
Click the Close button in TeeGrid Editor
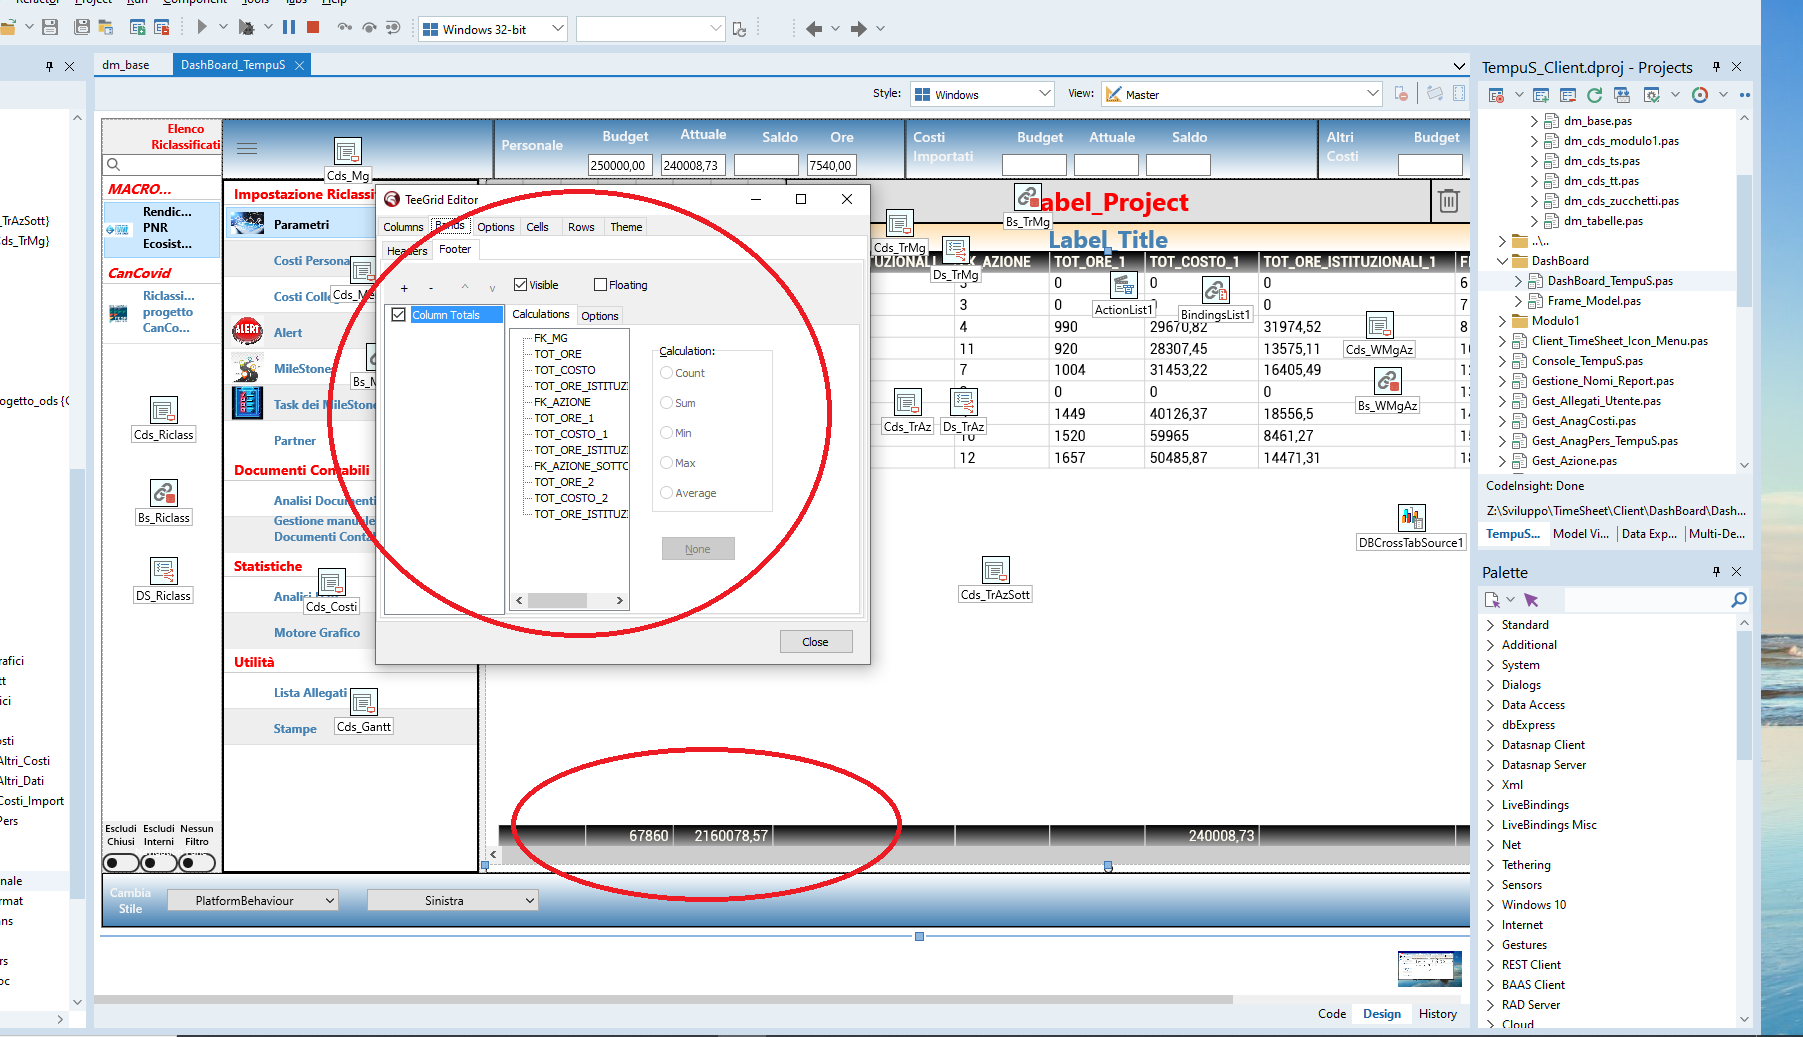[816, 642]
